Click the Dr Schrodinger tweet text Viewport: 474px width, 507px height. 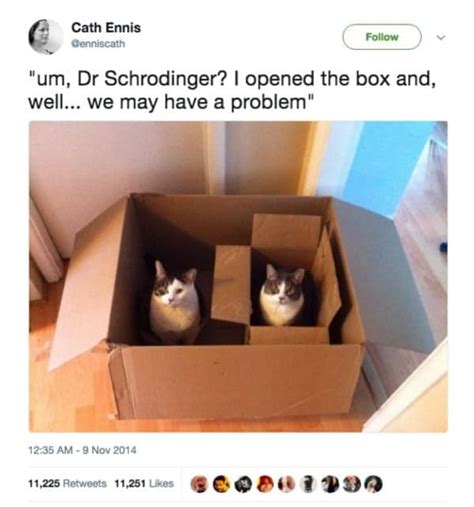coord(232,90)
